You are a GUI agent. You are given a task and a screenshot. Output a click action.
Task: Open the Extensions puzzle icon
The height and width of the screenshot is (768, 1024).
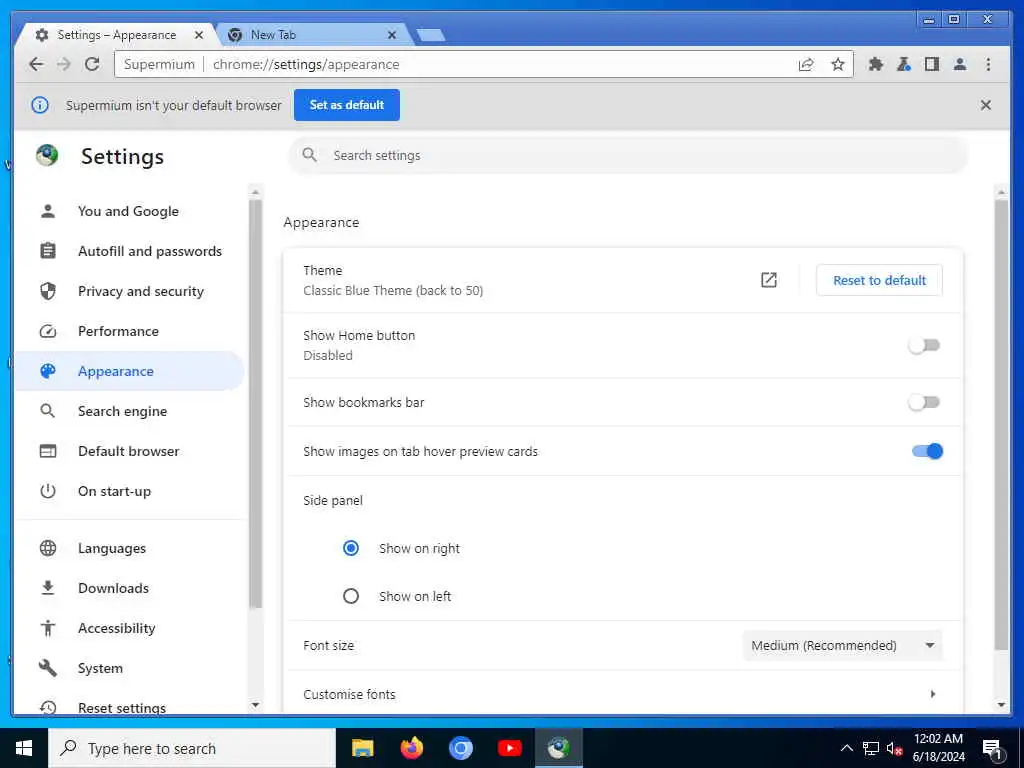tap(876, 64)
